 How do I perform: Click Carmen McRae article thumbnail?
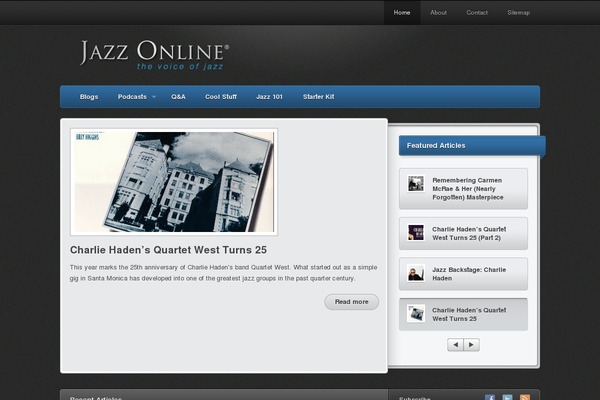click(x=416, y=184)
